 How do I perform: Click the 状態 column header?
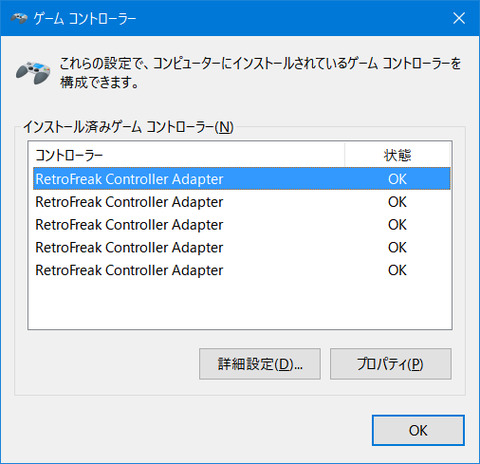397,155
